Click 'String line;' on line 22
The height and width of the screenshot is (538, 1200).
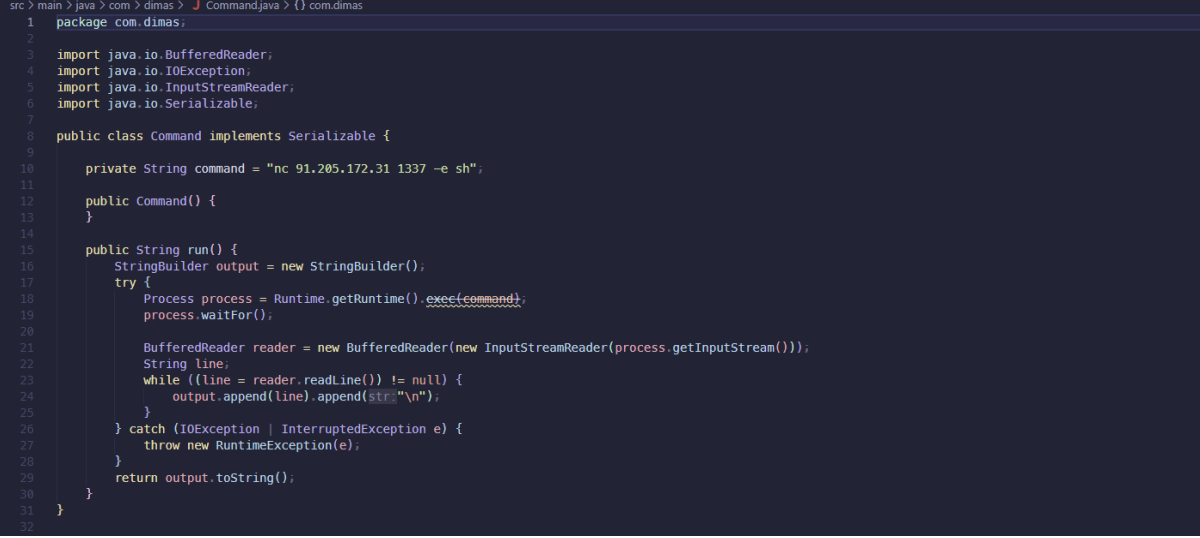pyautogui.click(x=187, y=363)
